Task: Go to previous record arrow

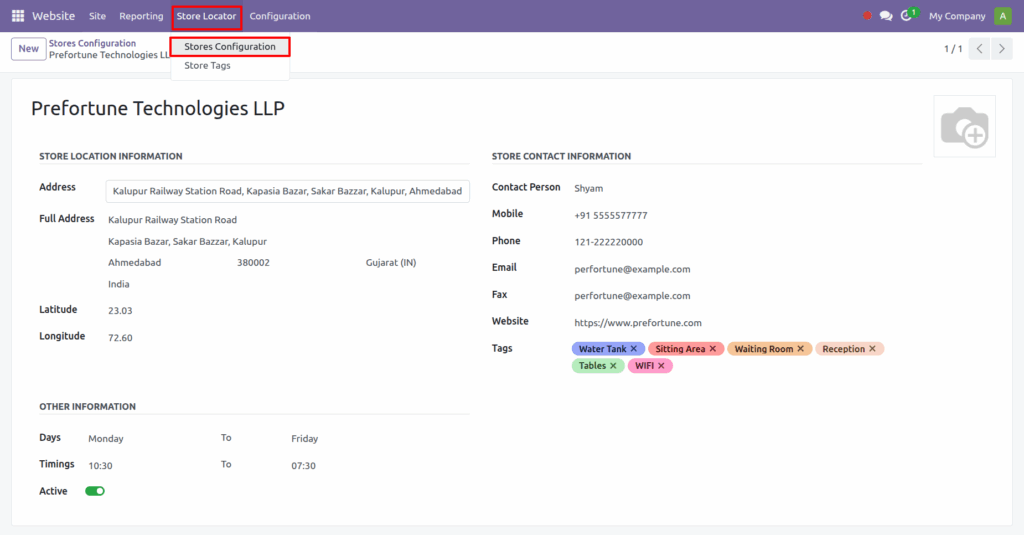Action: [x=979, y=49]
